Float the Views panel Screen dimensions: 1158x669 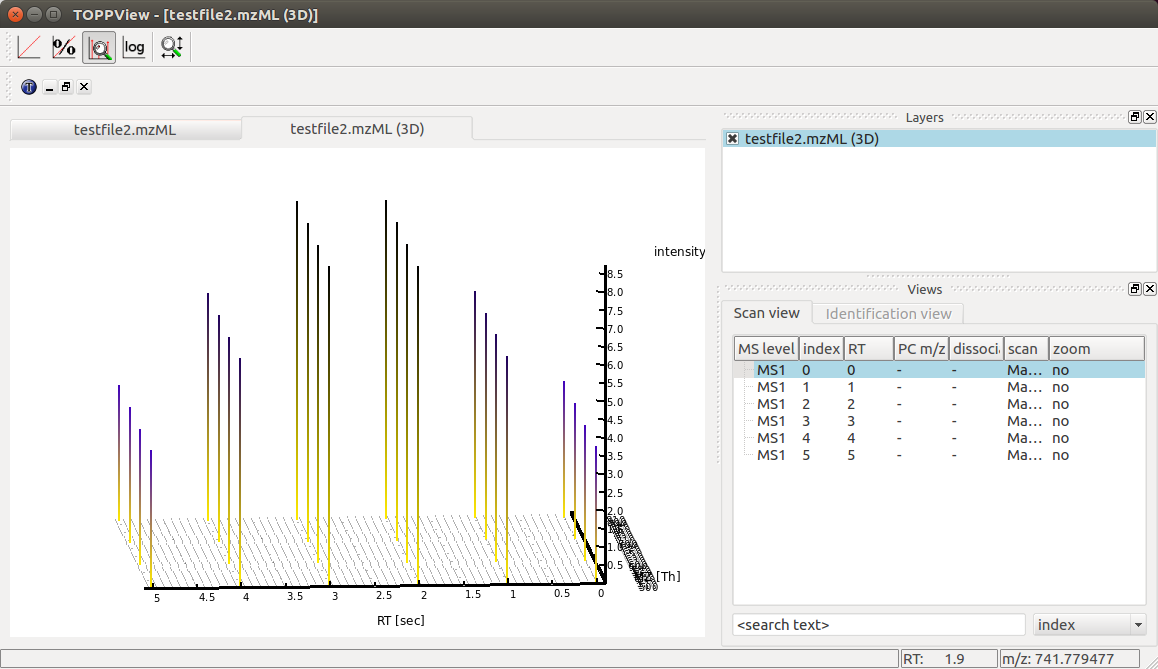(1135, 289)
